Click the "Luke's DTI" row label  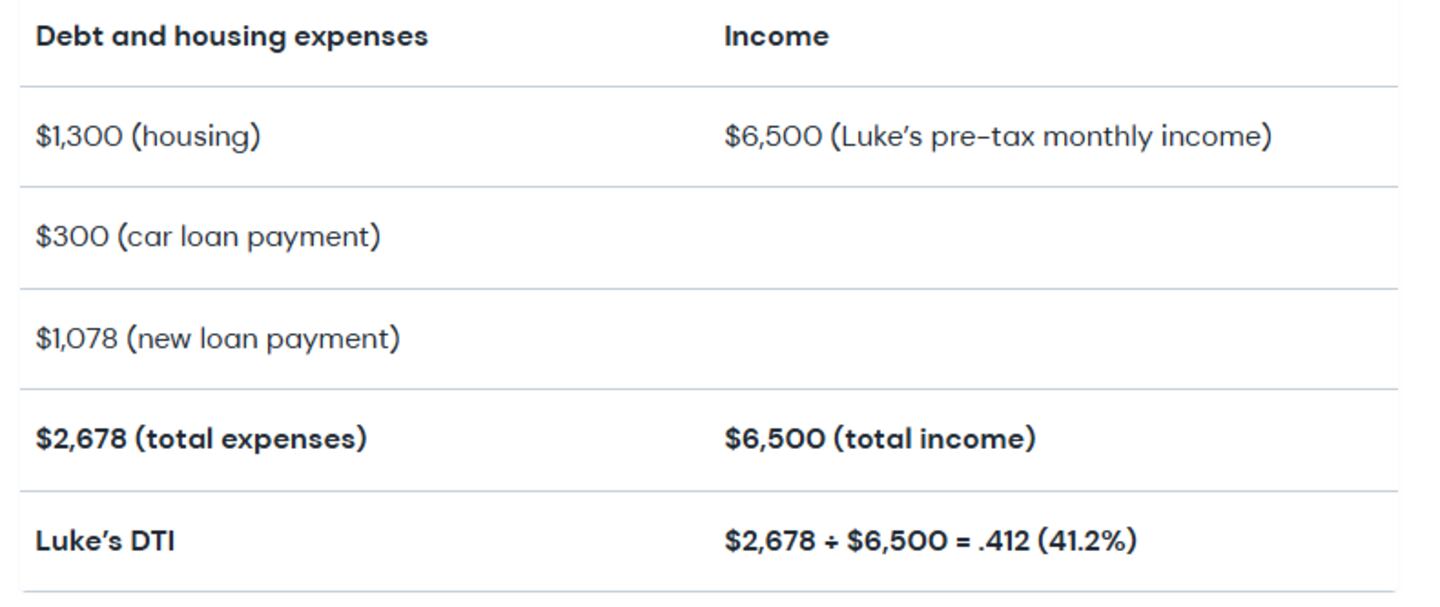pos(105,541)
